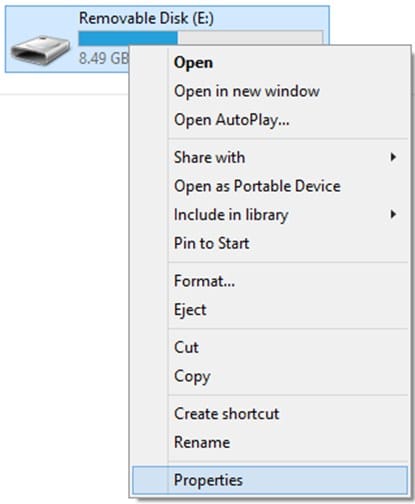
Task: Click the 8.49 GB free space text
Action: [x=104, y=58]
